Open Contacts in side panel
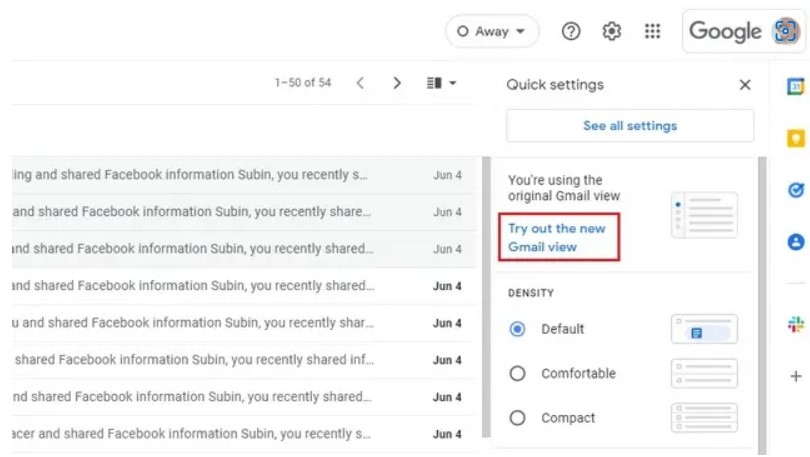The image size is (810, 457). tap(796, 242)
